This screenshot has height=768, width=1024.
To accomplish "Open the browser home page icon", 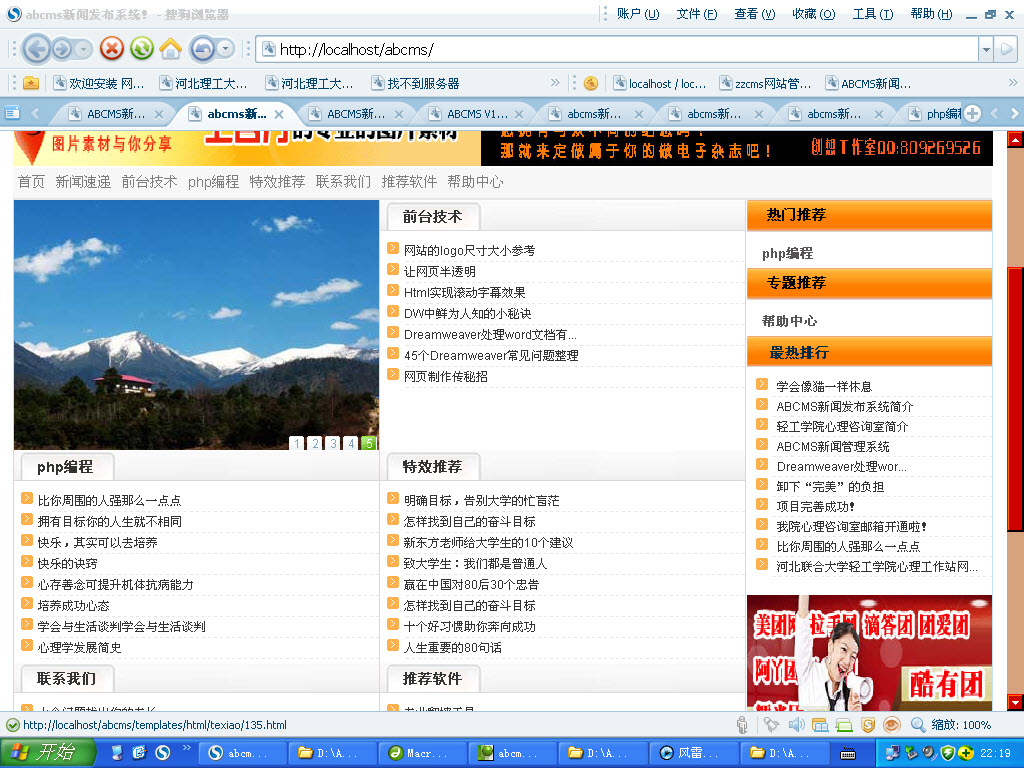I will pyautogui.click(x=168, y=47).
